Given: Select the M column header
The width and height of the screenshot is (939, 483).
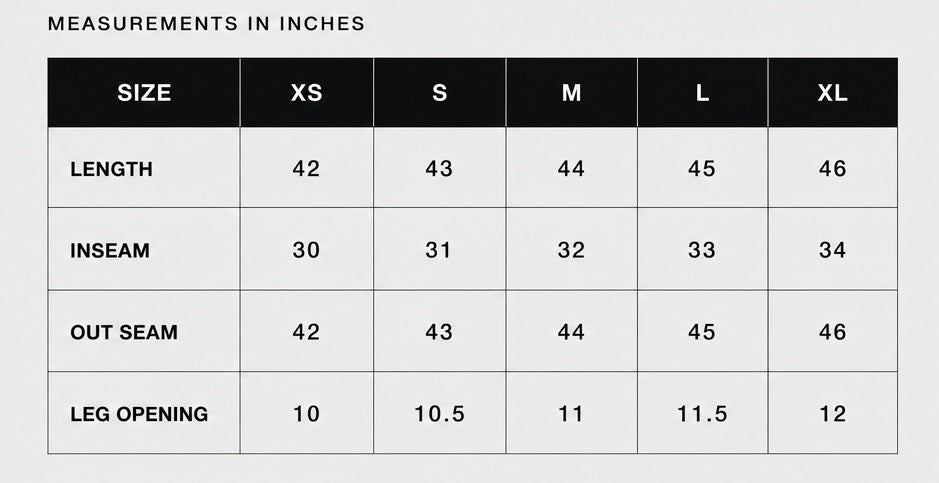Looking at the screenshot, I should 571,93.
